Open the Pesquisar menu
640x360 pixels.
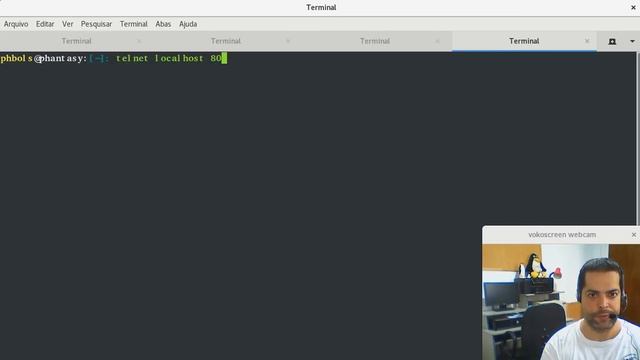[x=96, y=24]
